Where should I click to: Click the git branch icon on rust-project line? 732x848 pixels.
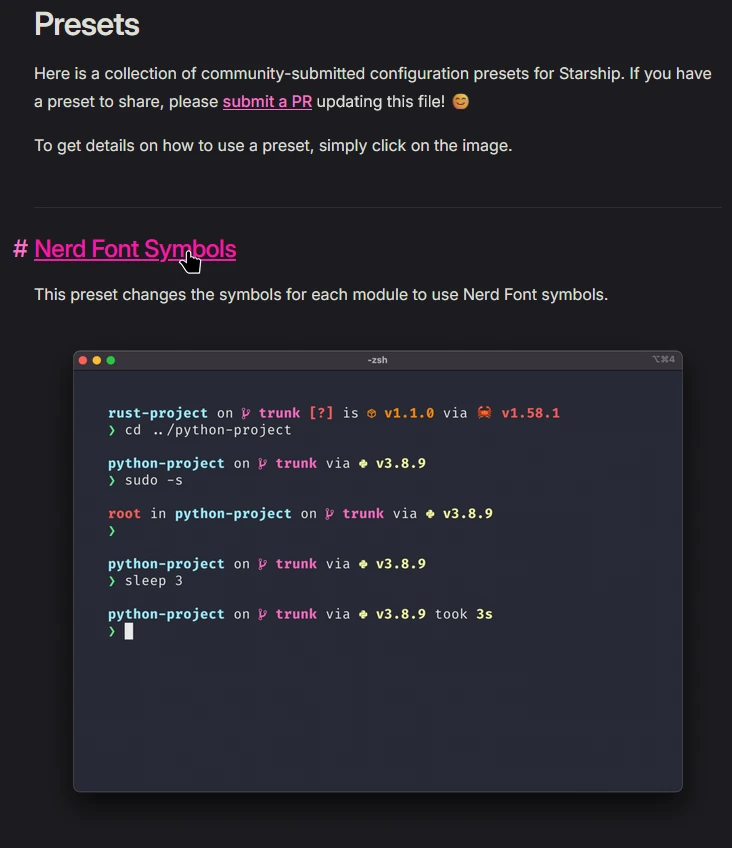246,413
